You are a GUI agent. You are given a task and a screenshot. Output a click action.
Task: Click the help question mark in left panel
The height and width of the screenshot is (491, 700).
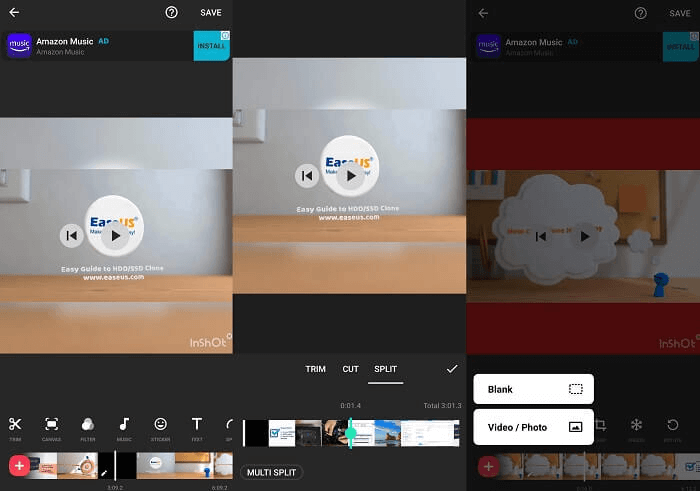[x=171, y=13]
